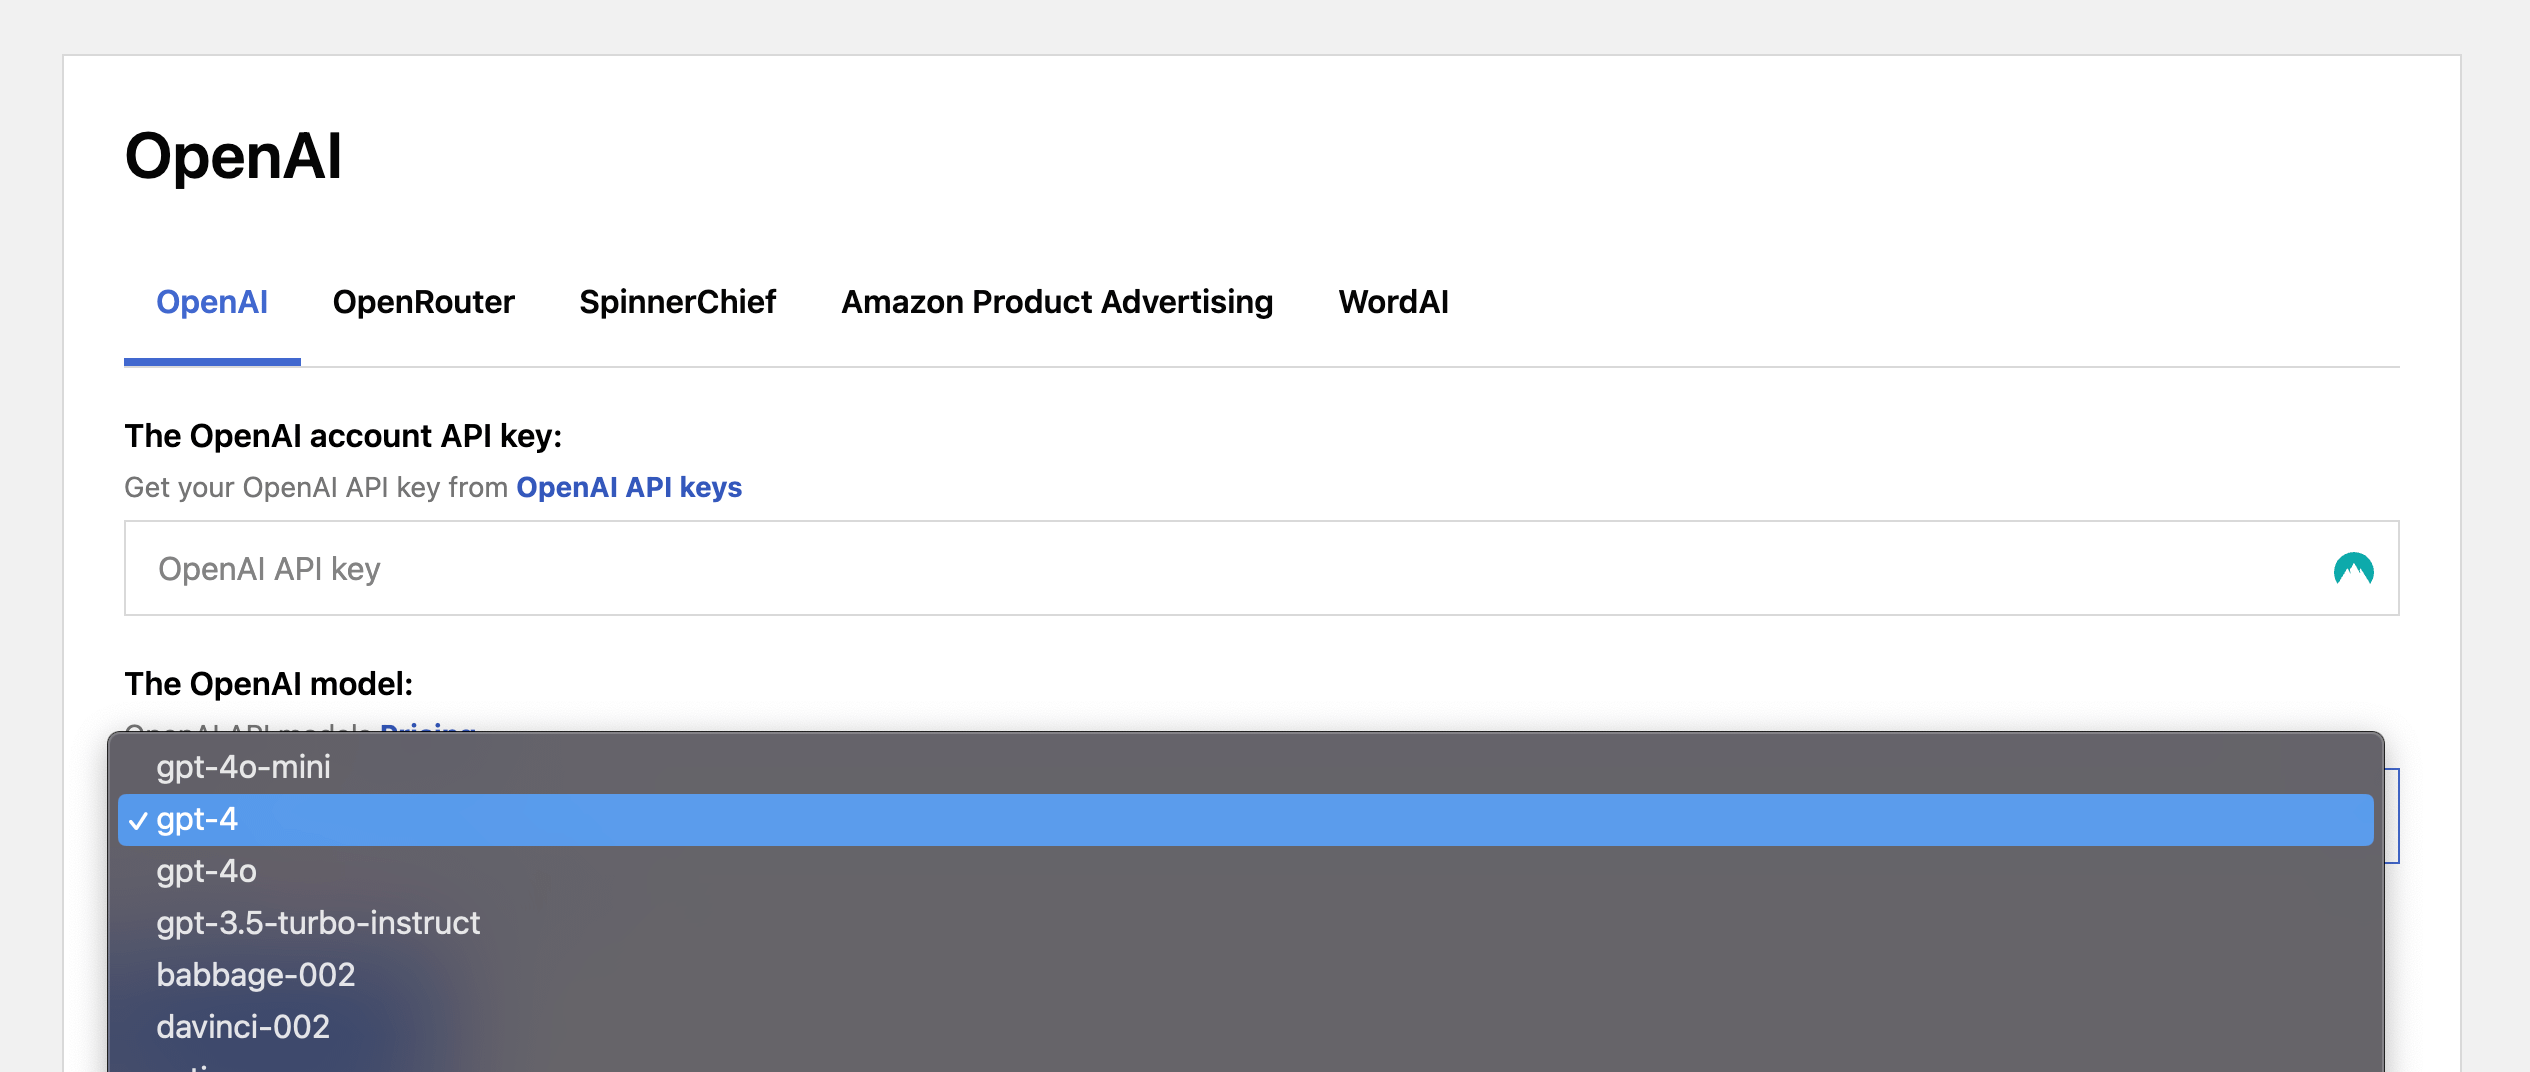Go to Amazon Product Advertising tab

pos(1057,302)
